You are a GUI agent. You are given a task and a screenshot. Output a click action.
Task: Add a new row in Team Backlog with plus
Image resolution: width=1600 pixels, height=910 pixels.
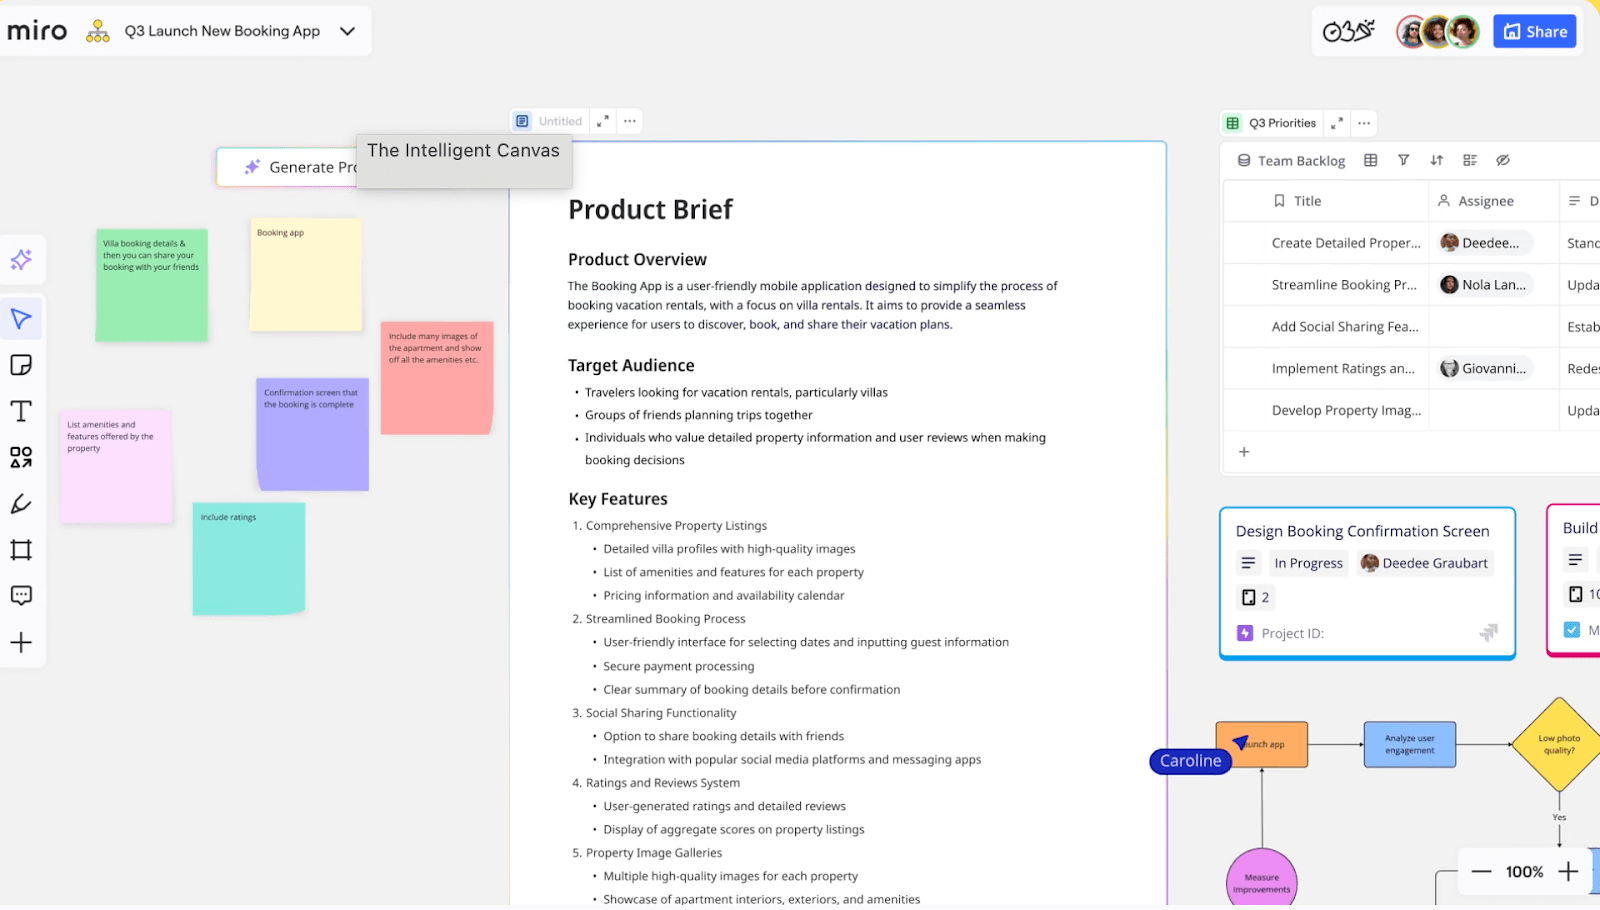1244,452
